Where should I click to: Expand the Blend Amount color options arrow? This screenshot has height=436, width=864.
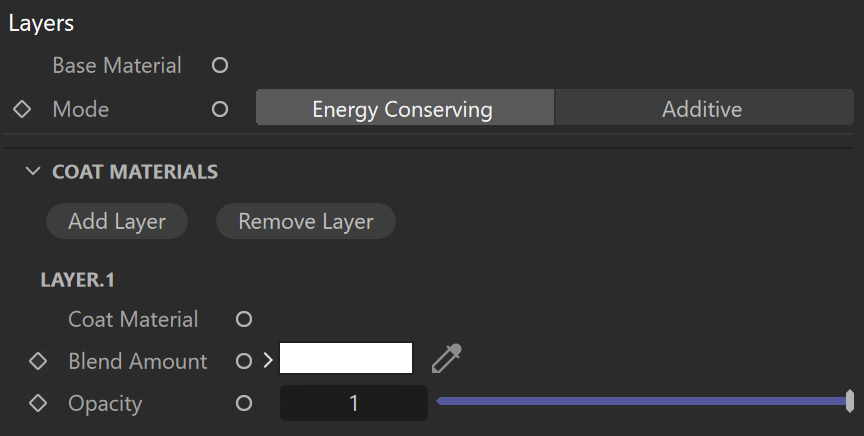pyautogui.click(x=268, y=360)
